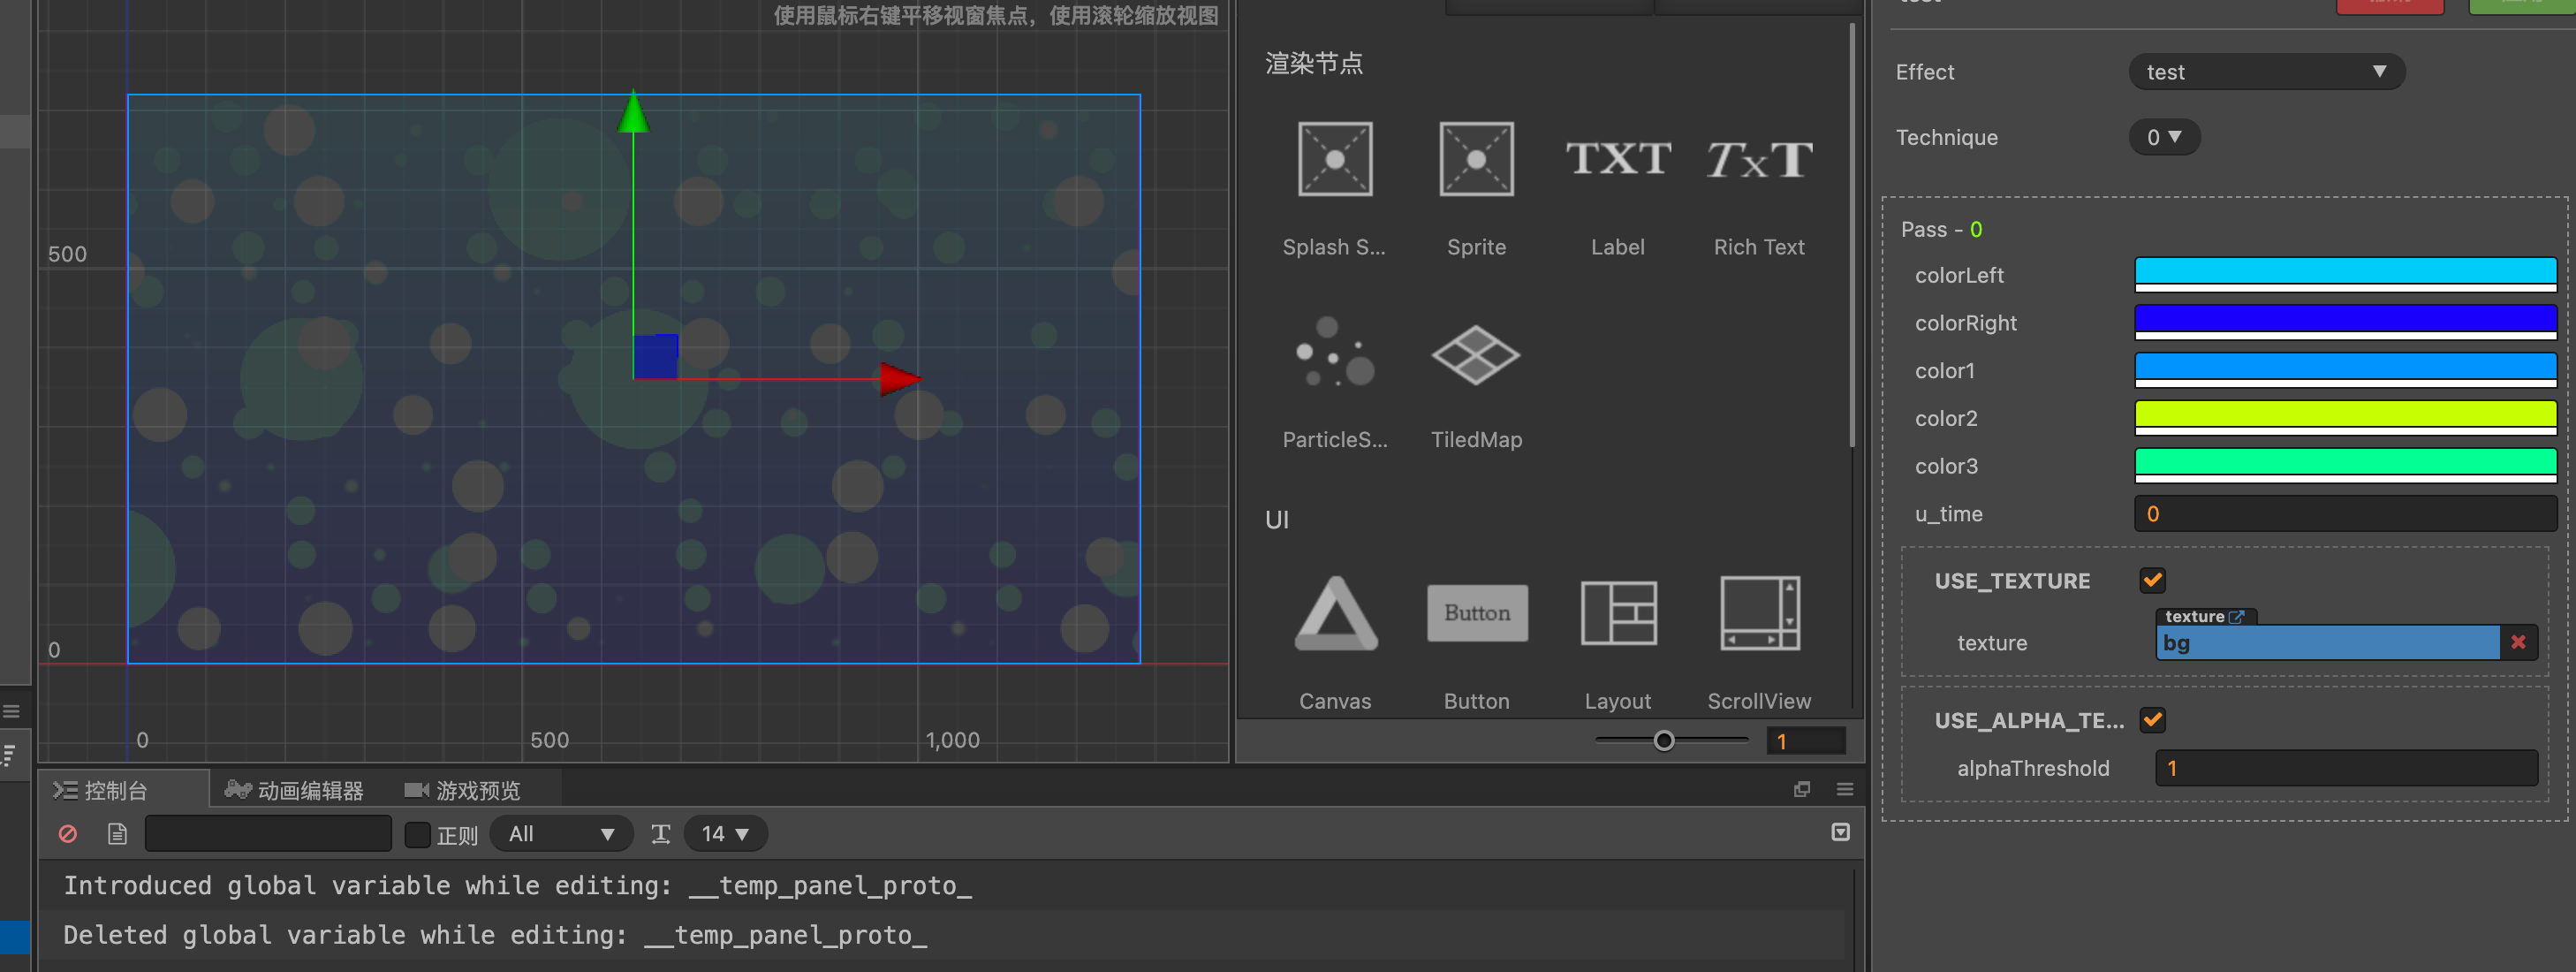Open the console All log filter dropdown
The width and height of the screenshot is (2576, 972).
coord(560,834)
